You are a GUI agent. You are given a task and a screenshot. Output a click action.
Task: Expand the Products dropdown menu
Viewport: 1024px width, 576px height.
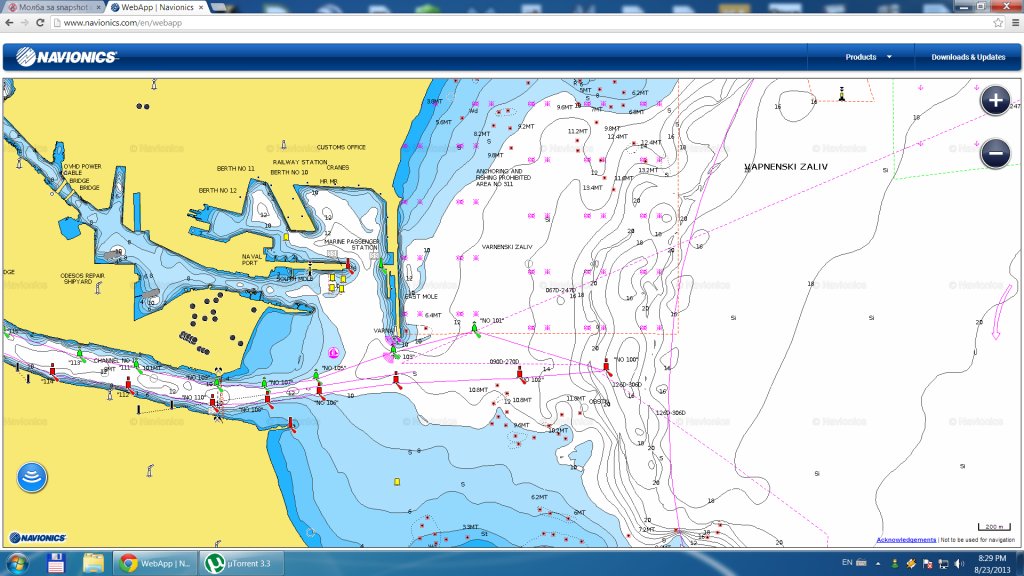[869, 57]
